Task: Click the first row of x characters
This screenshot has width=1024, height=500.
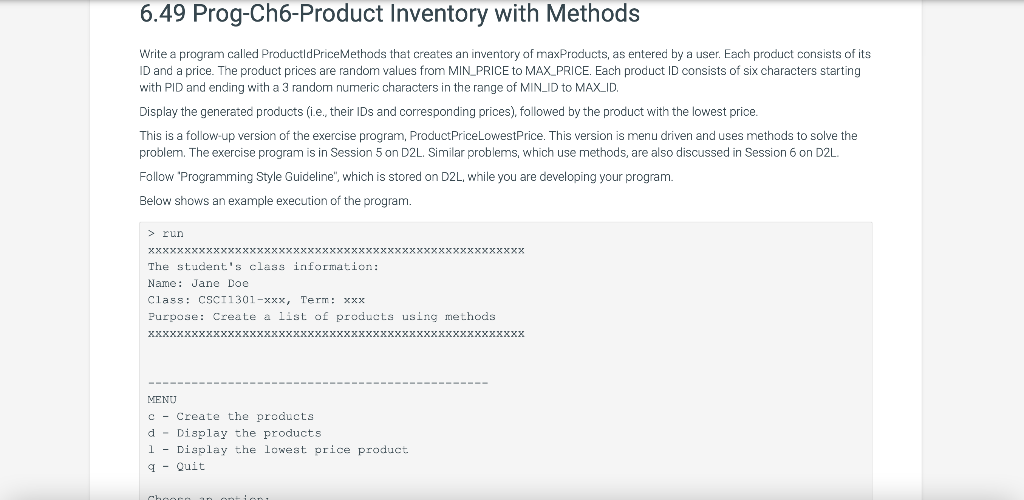Action: [336, 250]
